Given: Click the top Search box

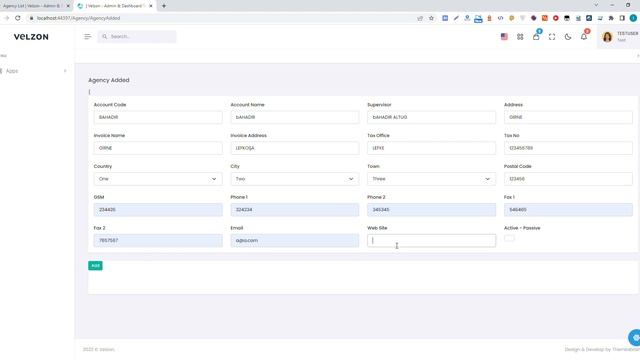Looking at the screenshot, I should pyautogui.click(x=137, y=37).
